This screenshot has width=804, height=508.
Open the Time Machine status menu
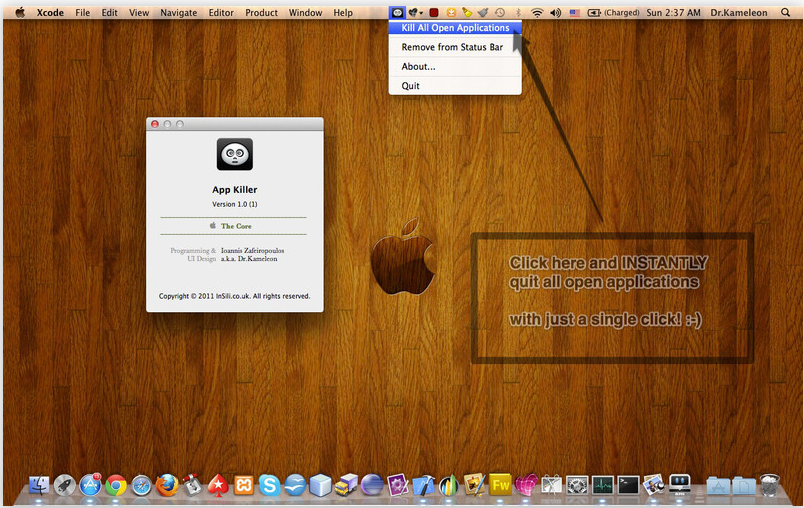(500, 13)
